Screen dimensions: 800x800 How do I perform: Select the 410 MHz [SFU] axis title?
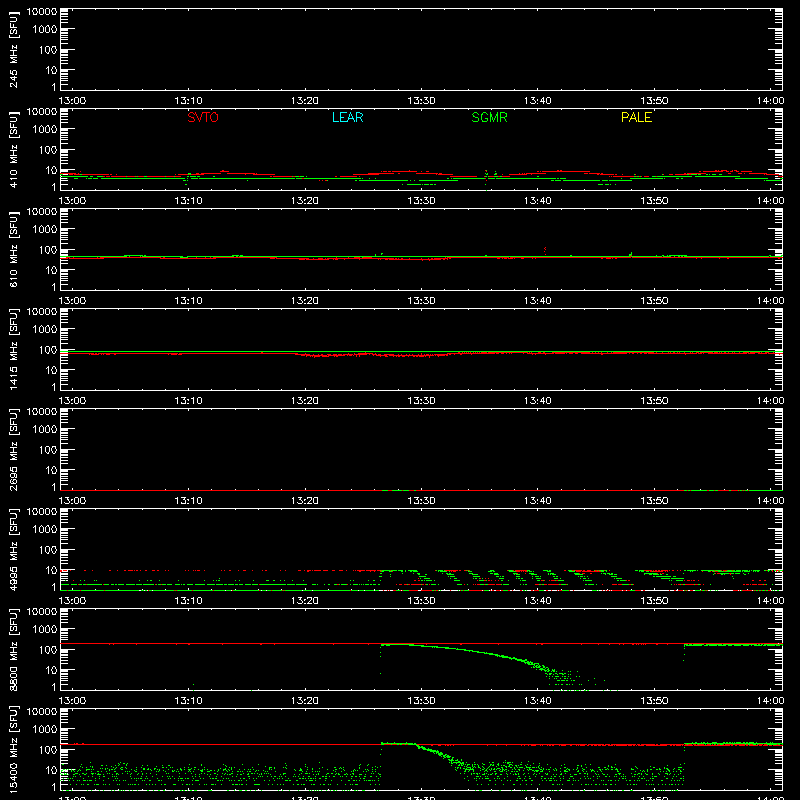pos(13,150)
